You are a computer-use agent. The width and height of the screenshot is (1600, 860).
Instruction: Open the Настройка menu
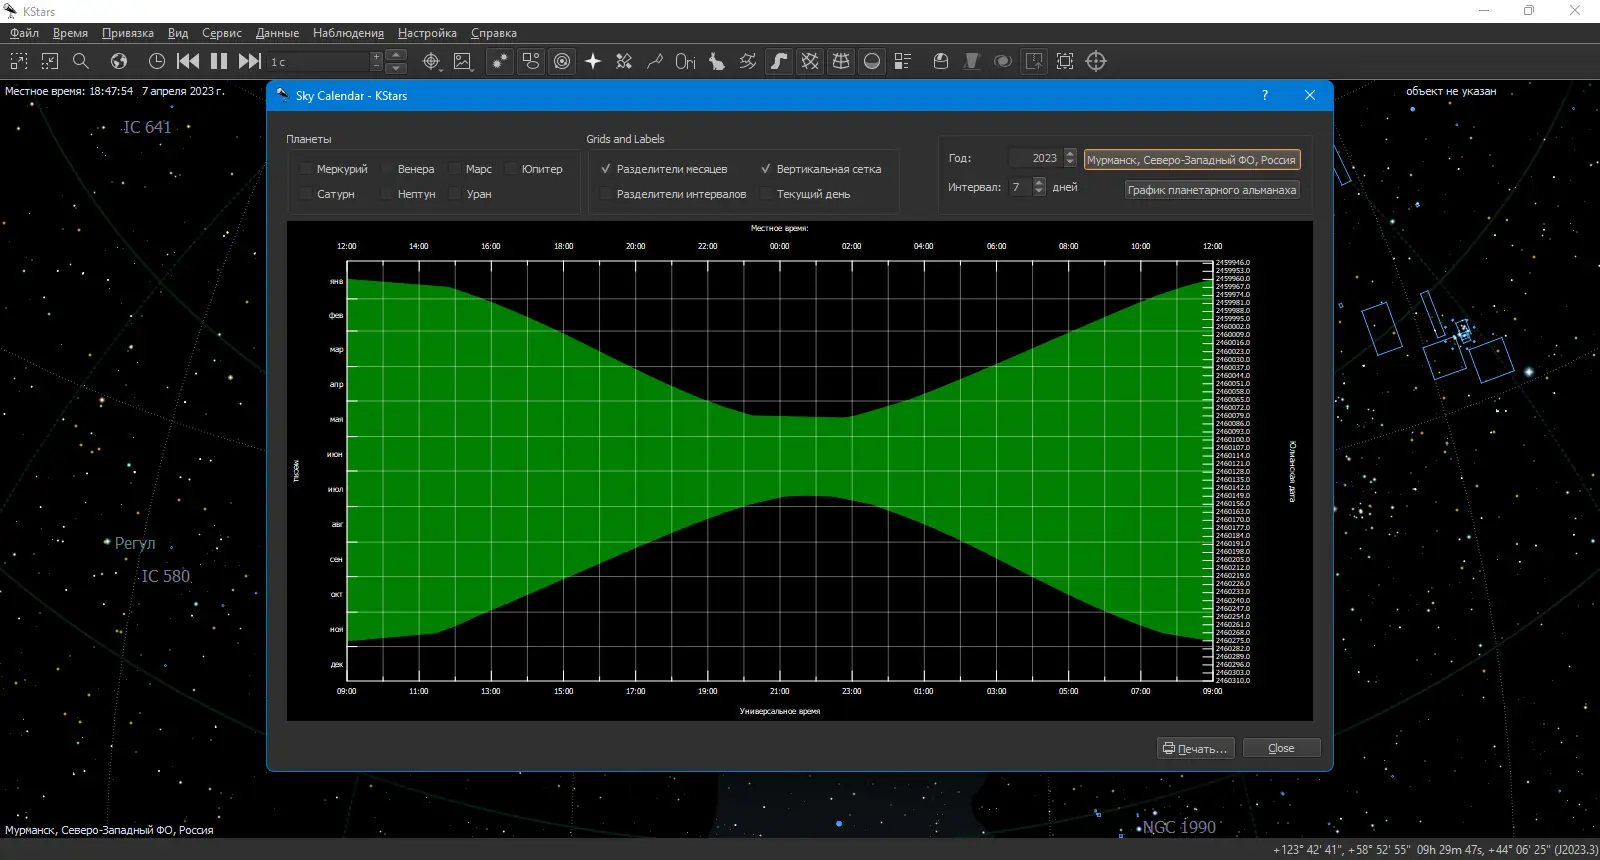[427, 33]
